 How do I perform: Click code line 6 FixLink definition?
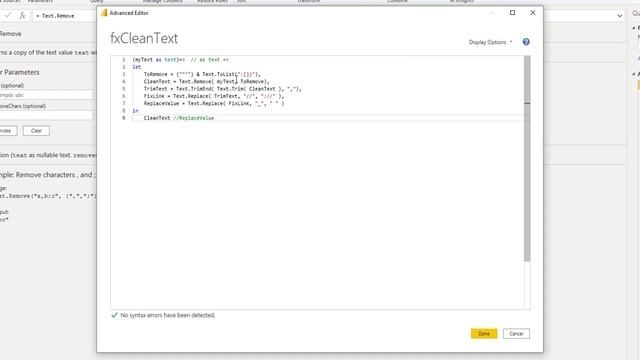pyautogui.click(x=213, y=96)
